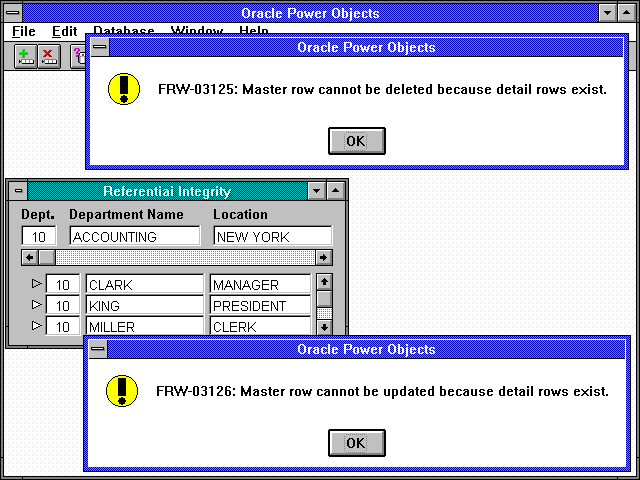Open the FRW-03126 dialog system menu box
The height and width of the screenshot is (480, 640).
coord(98,349)
